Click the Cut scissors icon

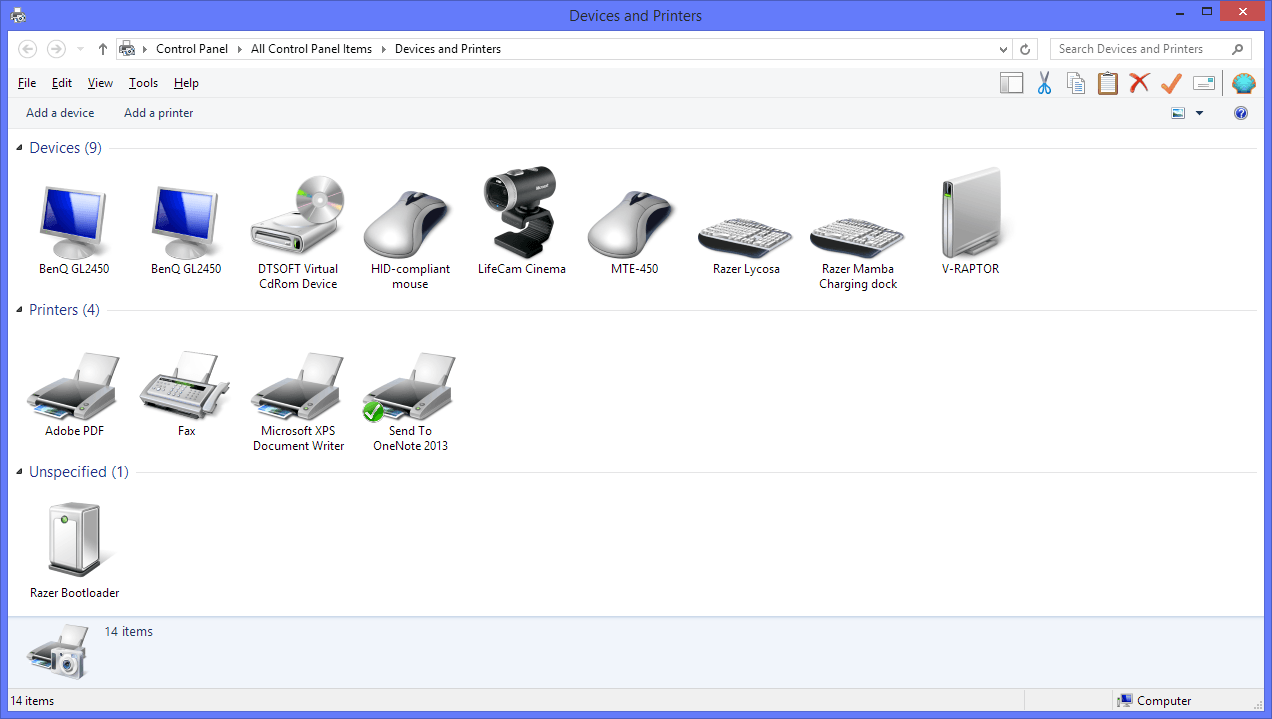(1044, 83)
